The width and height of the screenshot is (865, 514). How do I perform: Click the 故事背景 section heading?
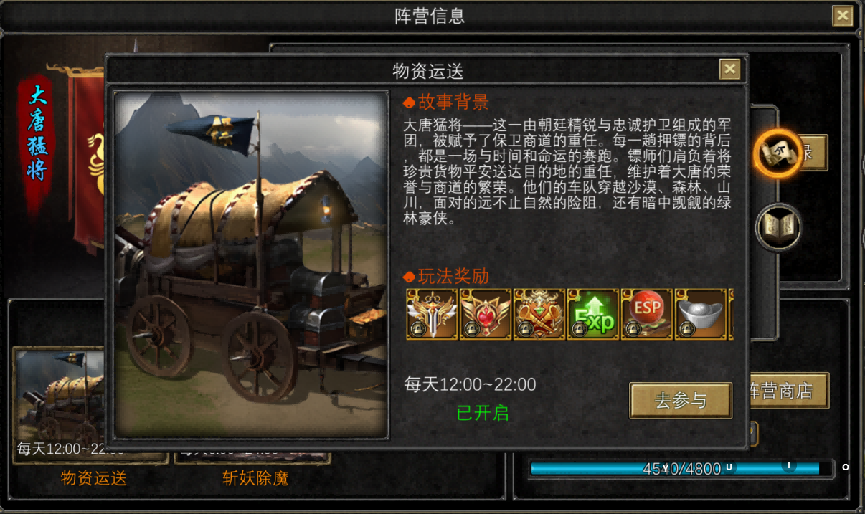[x=453, y=102]
